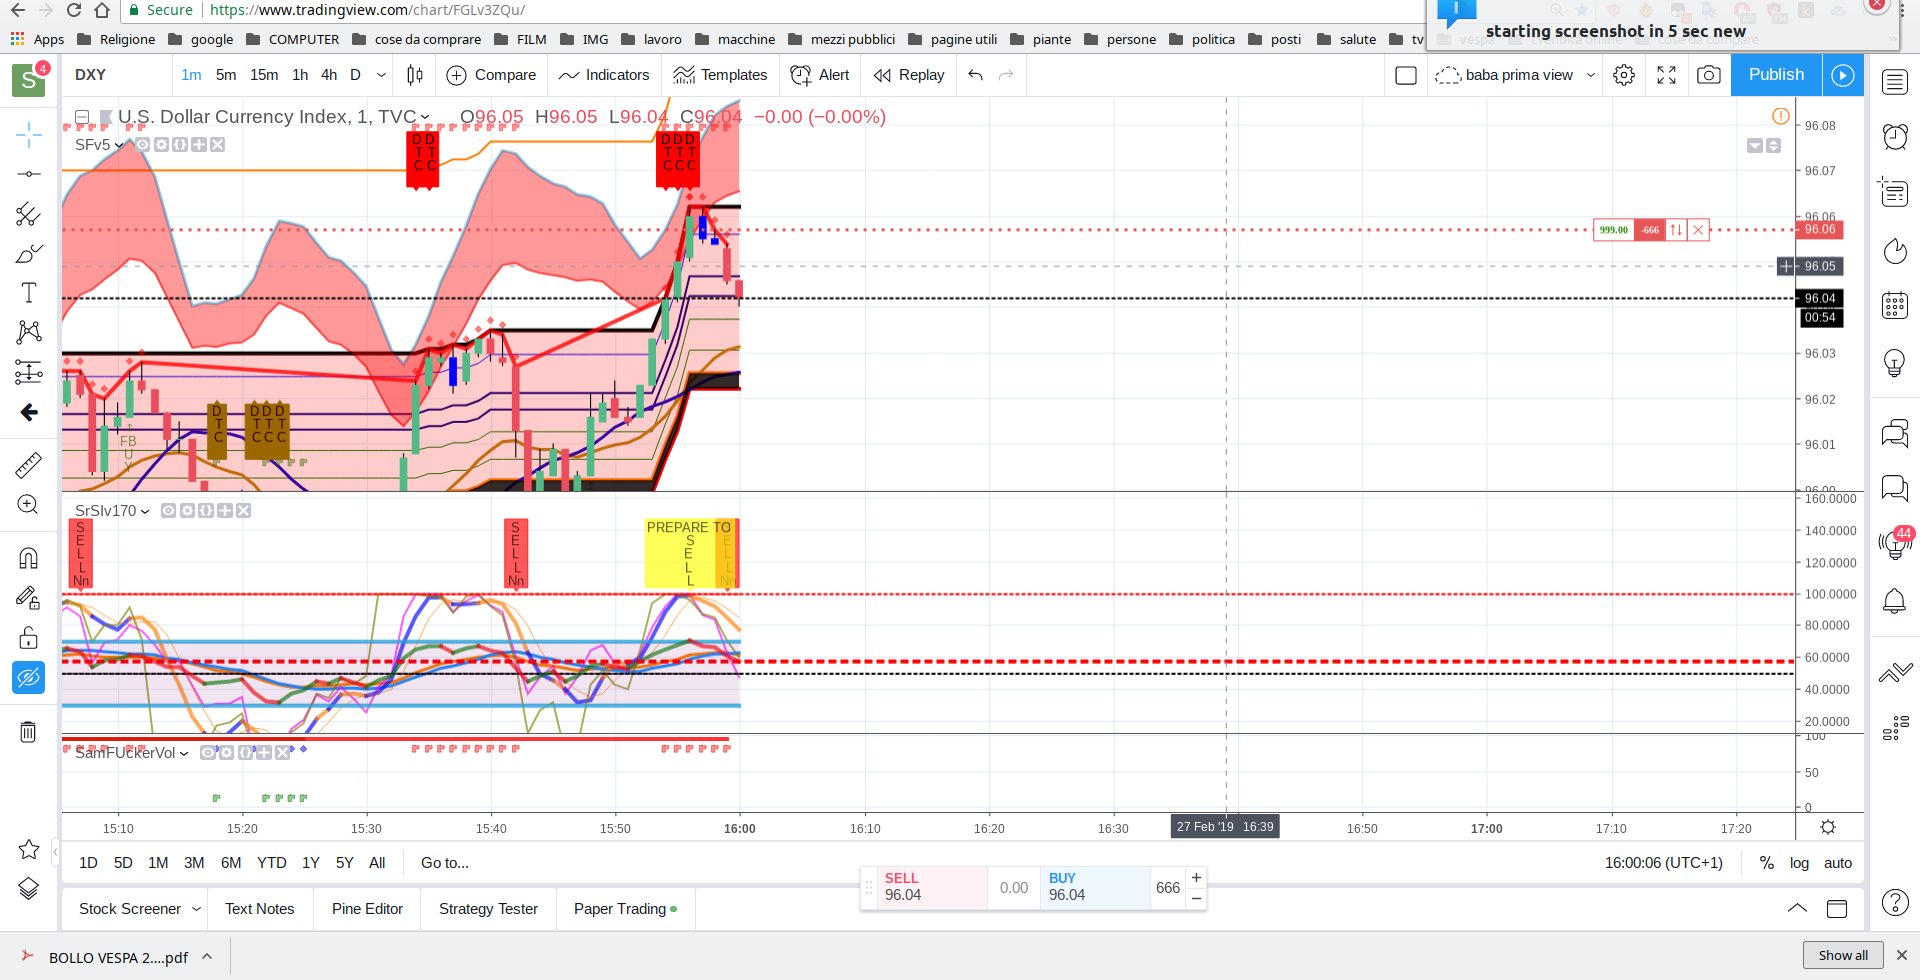Set date range to YTD
The height and width of the screenshot is (980, 1920).
(x=272, y=863)
